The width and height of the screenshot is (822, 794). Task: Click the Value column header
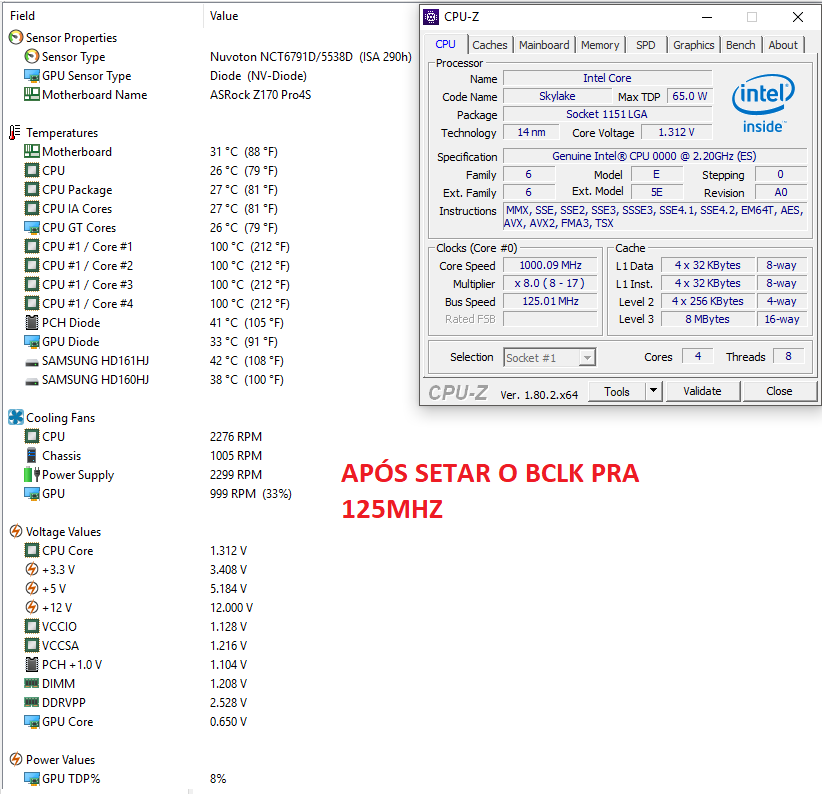tap(309, 16)
